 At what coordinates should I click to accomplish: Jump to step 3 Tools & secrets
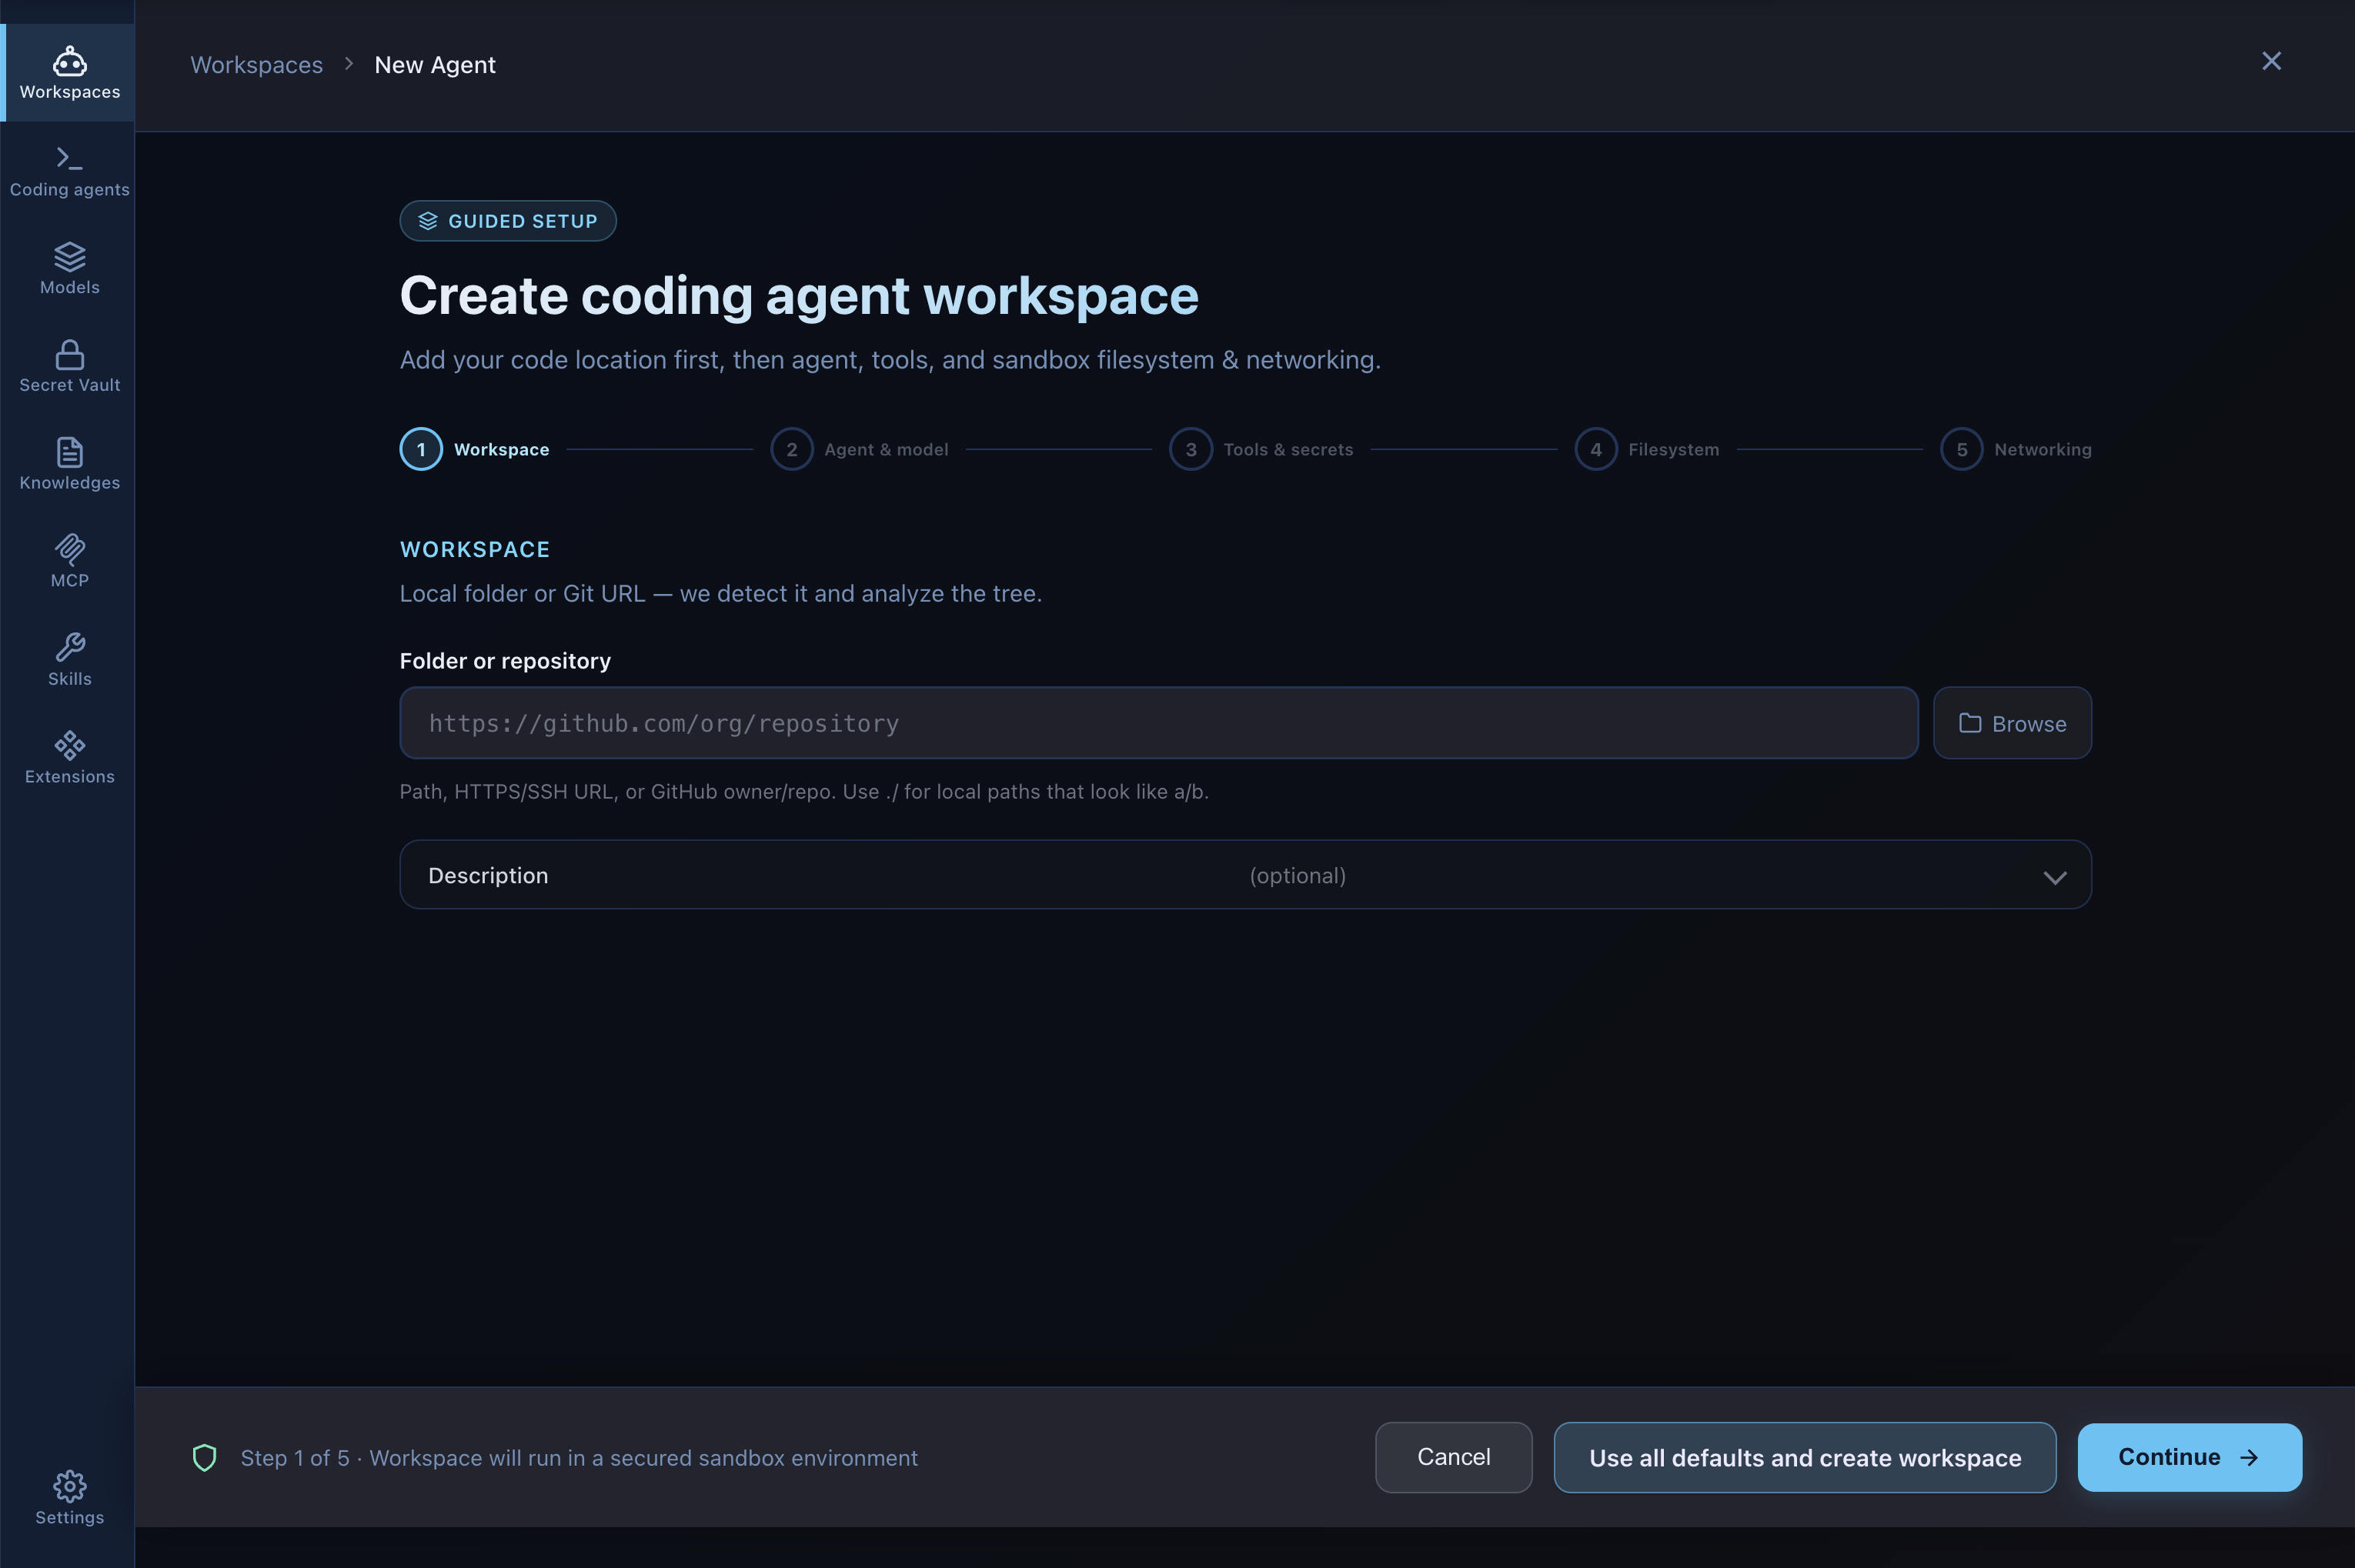point(1261,449)
